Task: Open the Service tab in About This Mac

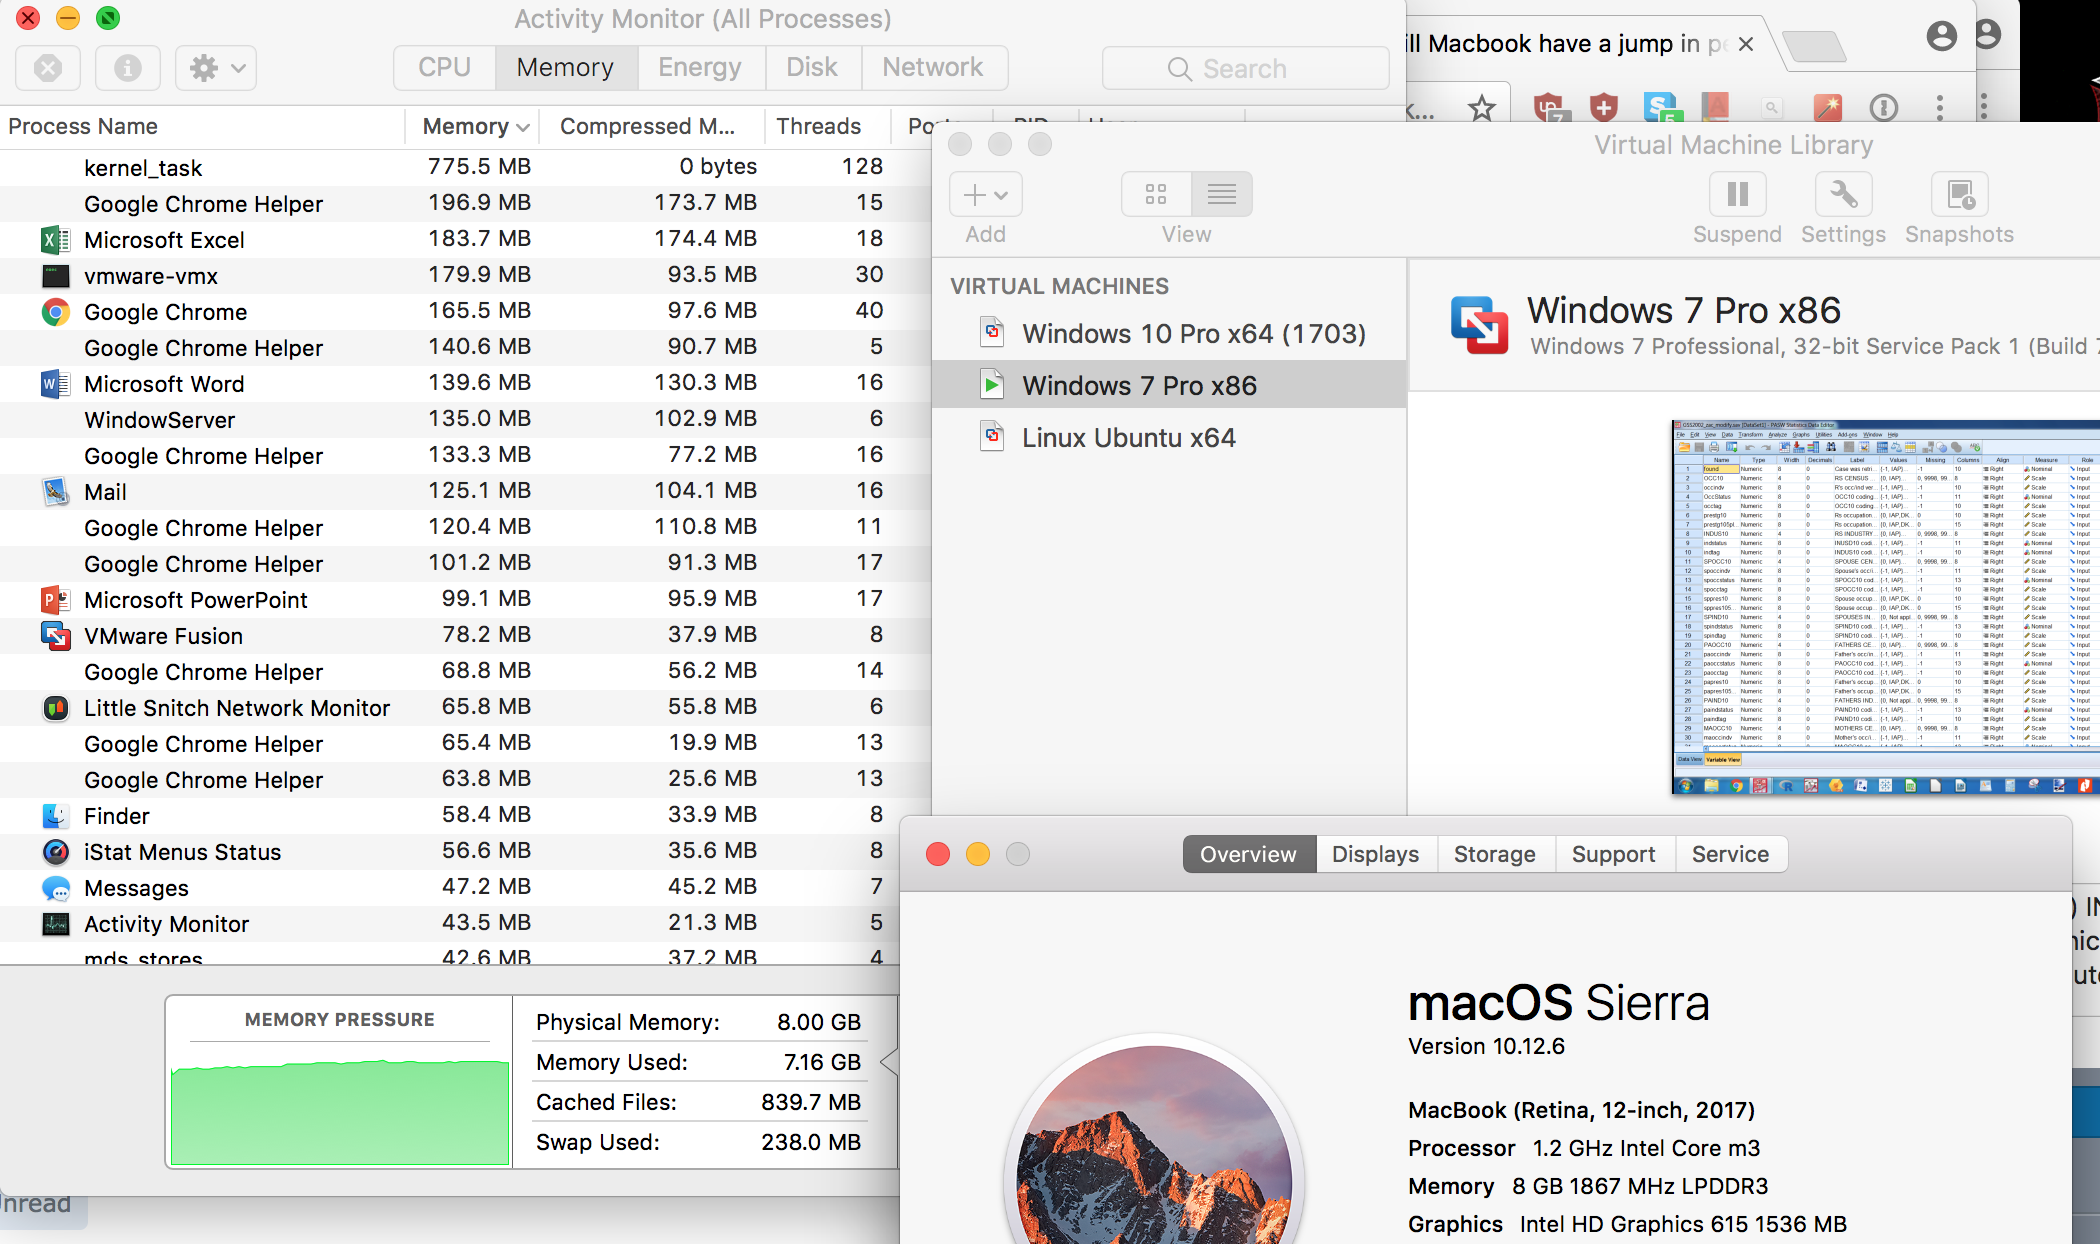Action: [x=1730, y=854]
